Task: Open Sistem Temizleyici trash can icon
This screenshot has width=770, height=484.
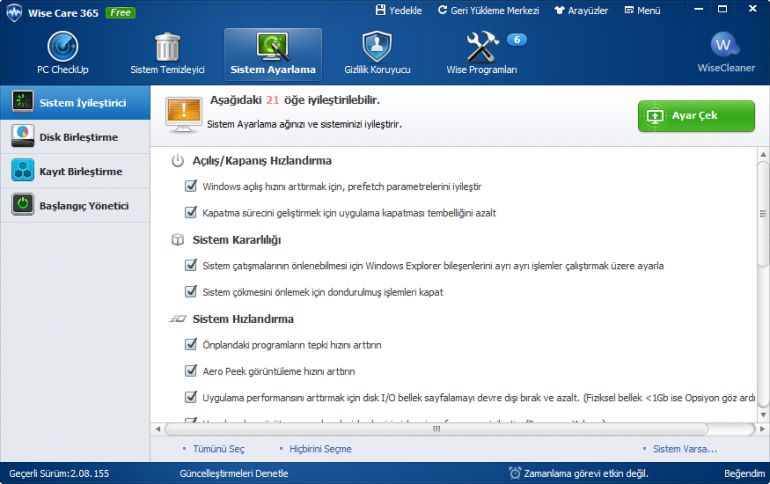Action: click(167, 47)
